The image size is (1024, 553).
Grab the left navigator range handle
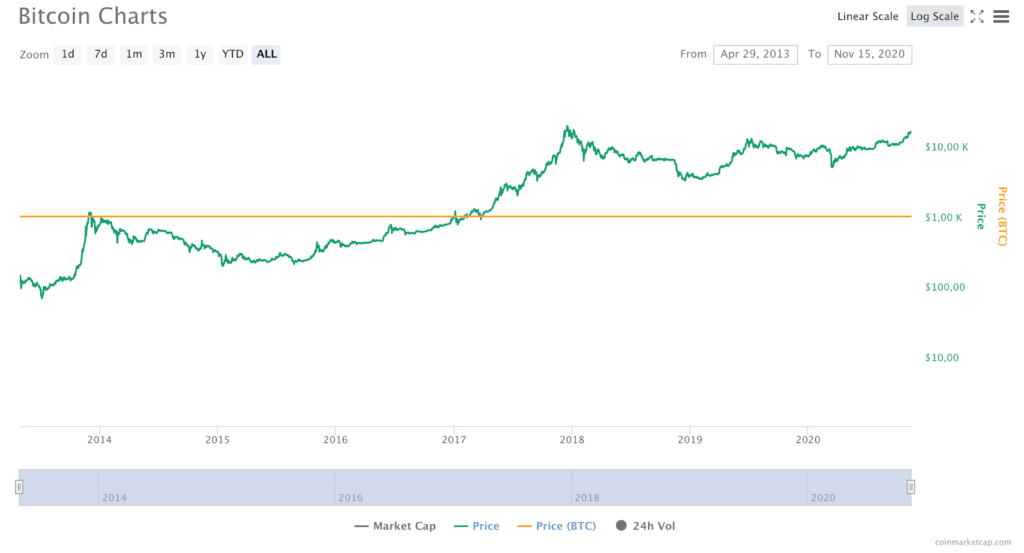pyautogui.click(x=19, y=487)
